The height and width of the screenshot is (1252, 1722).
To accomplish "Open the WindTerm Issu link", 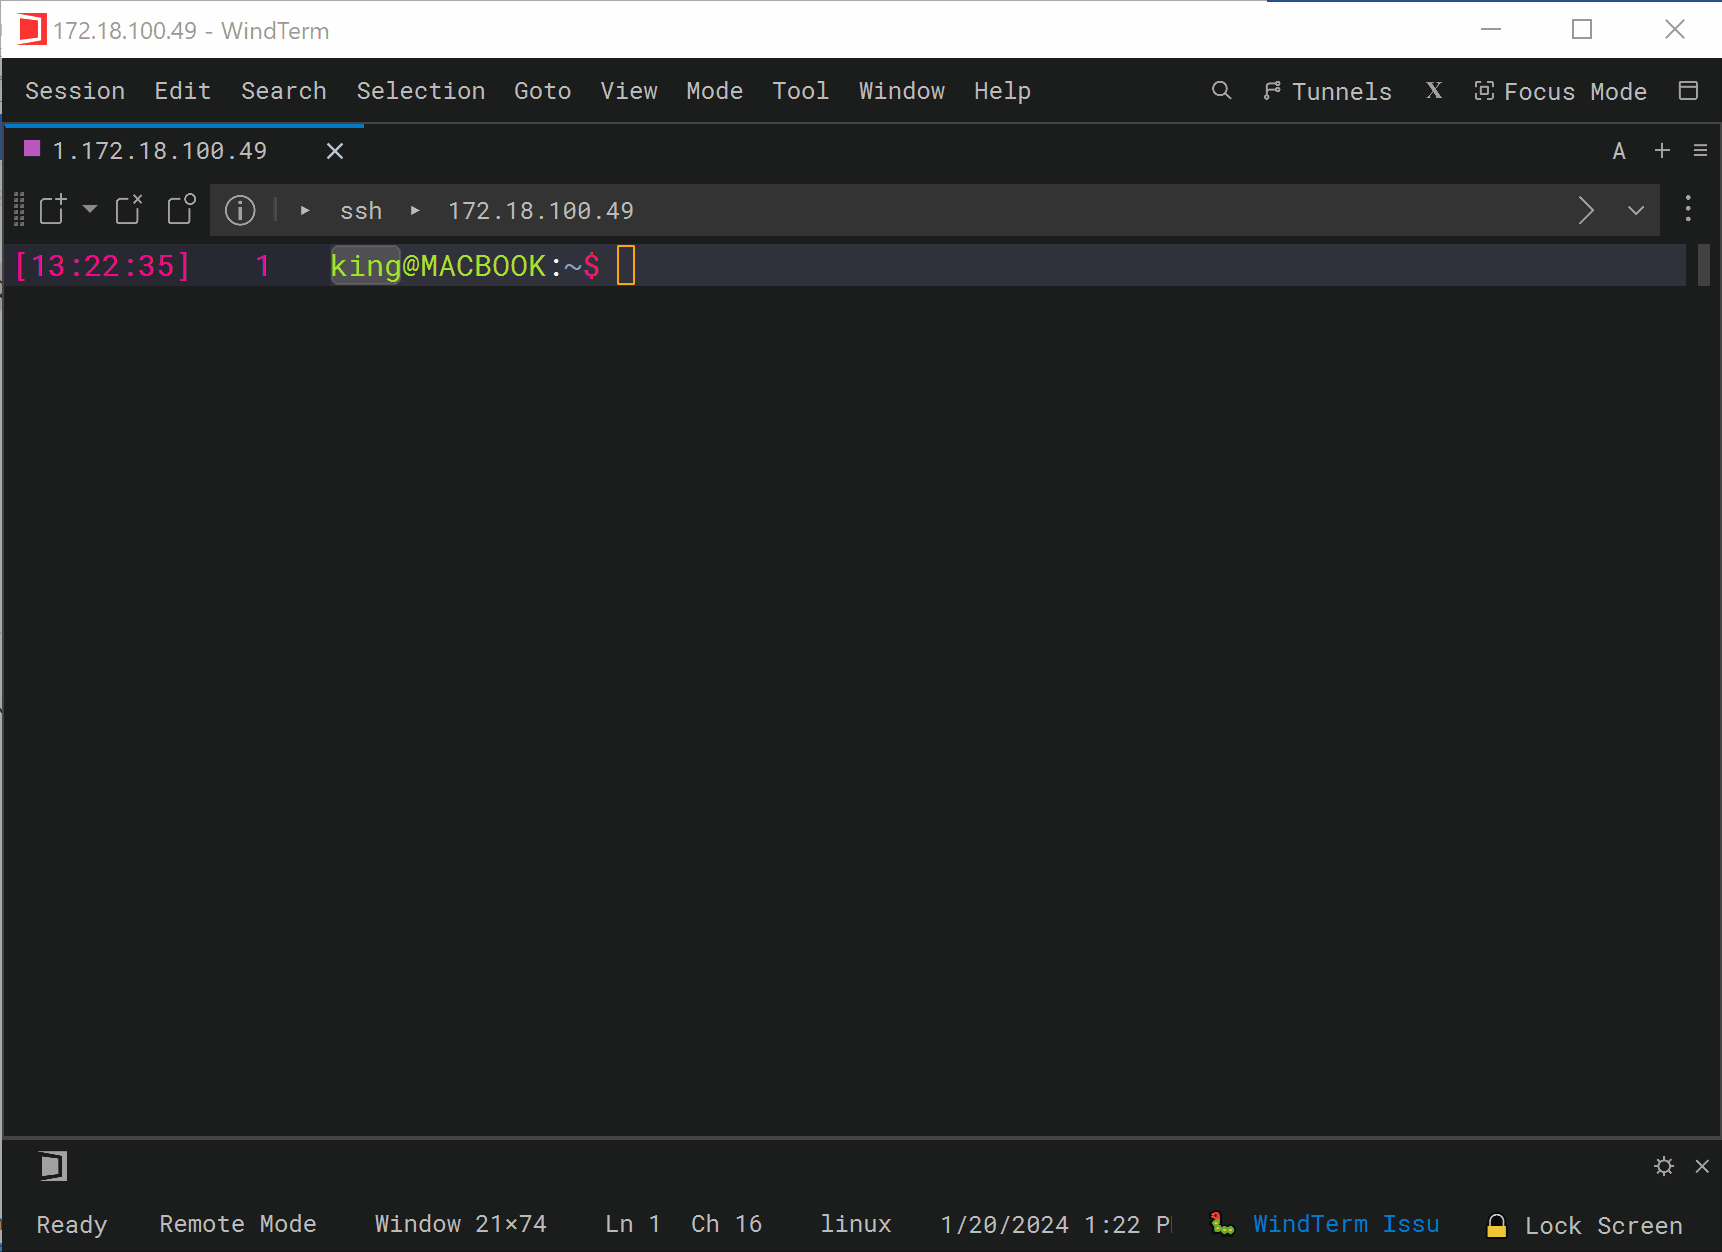I will (1347, 1223).
